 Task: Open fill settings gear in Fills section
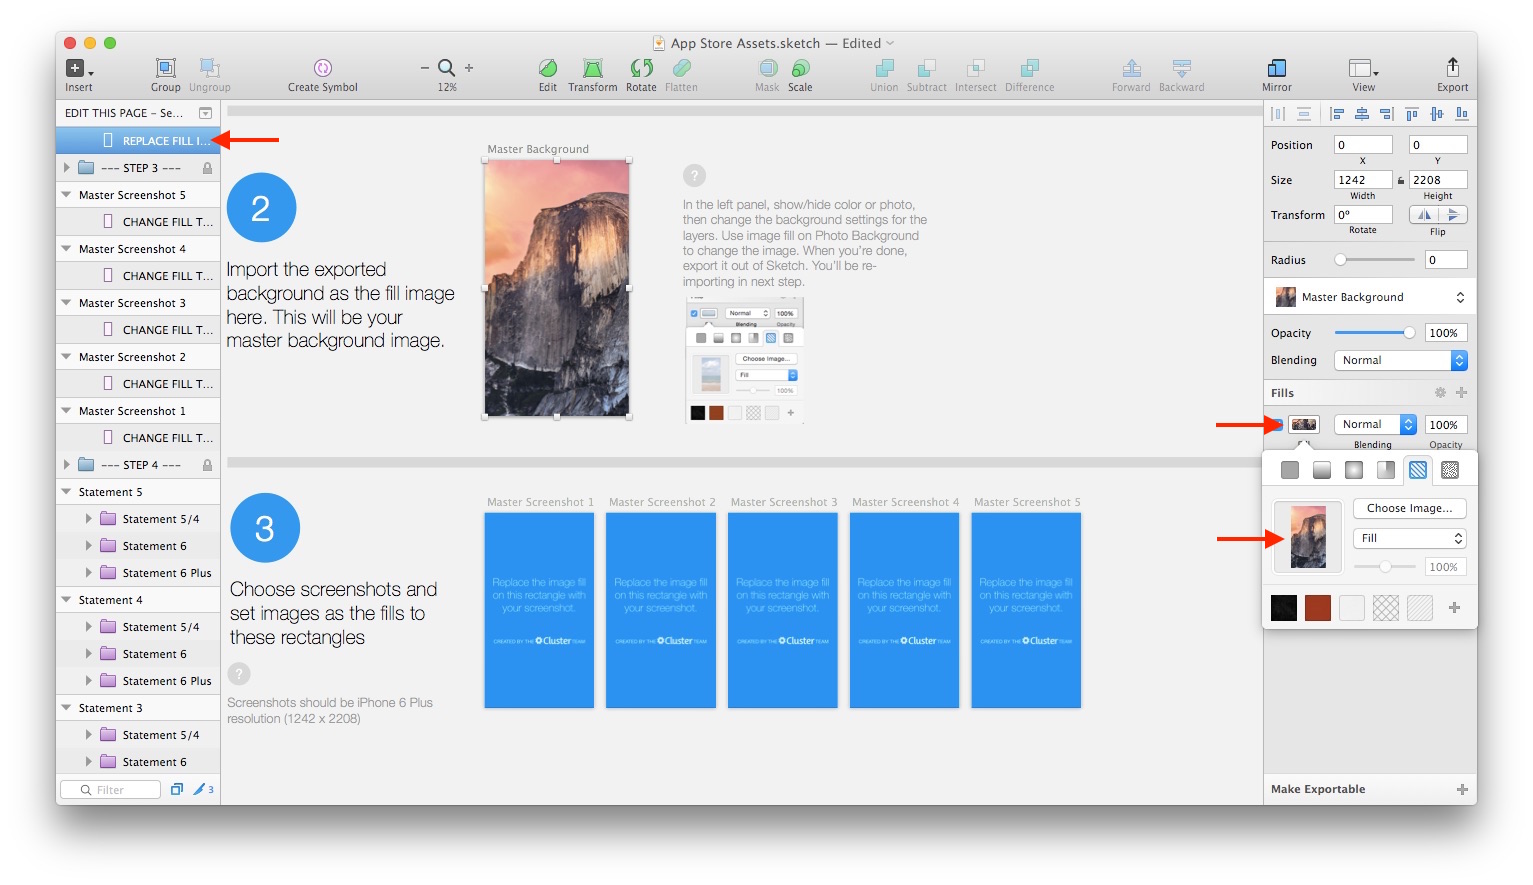[1440, 393]
